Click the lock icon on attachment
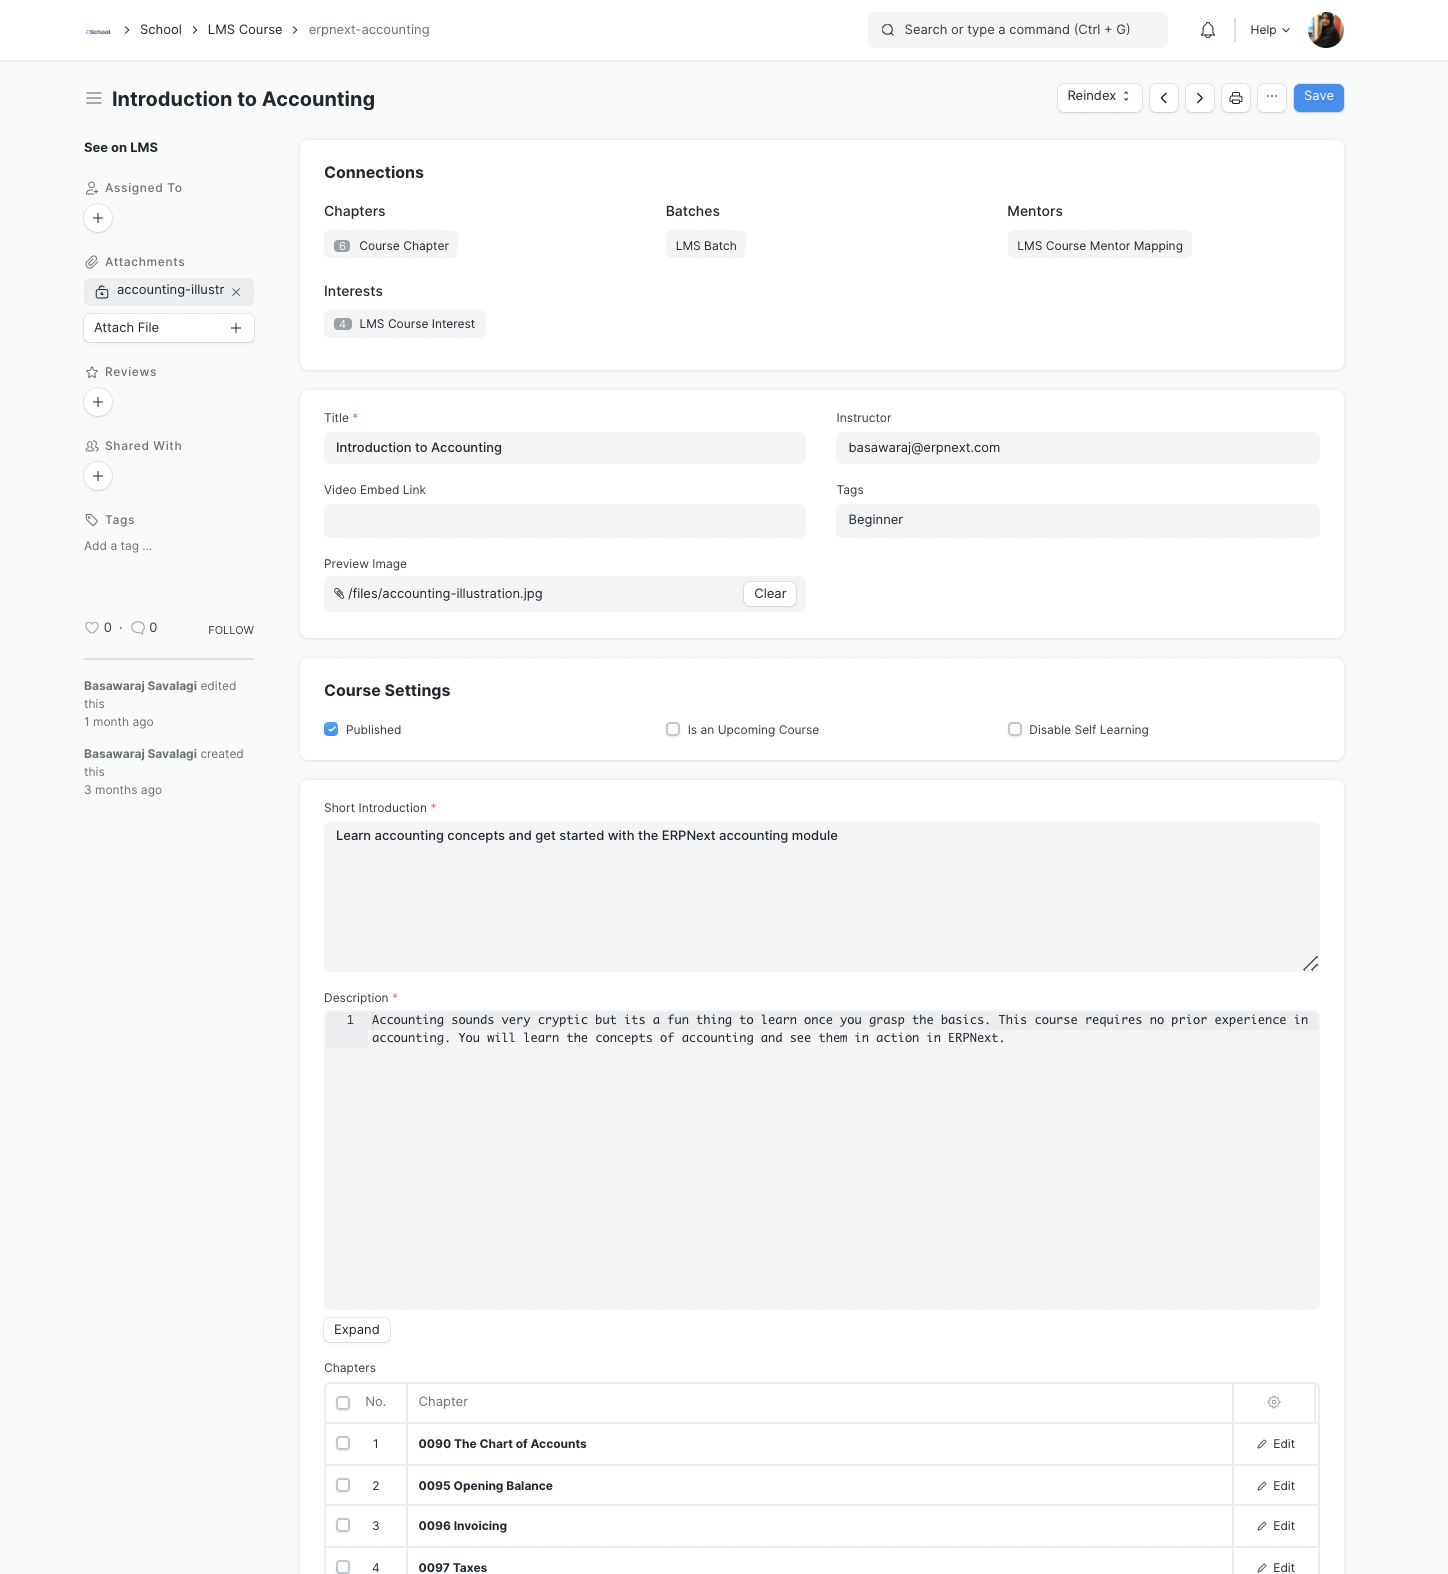The image size is (1448, 1574). coord(102,292)
